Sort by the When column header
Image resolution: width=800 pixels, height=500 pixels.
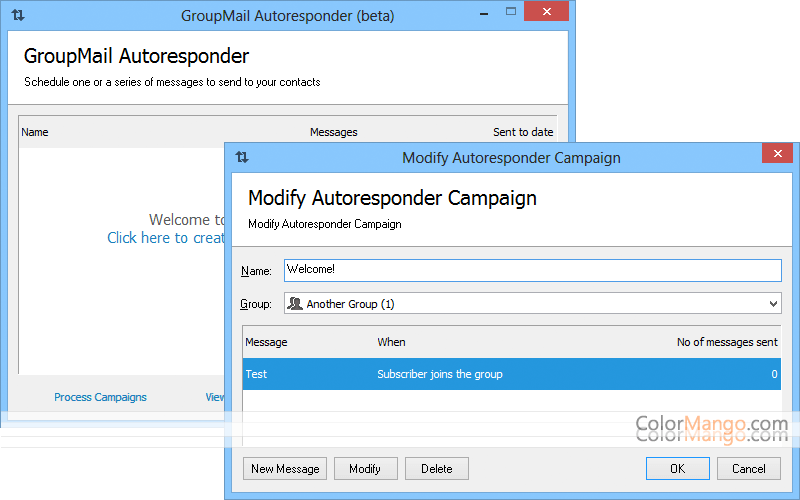(391, 342)
